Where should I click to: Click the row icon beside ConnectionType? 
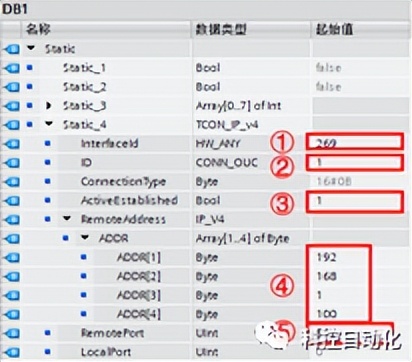click(x=11, y=182)
